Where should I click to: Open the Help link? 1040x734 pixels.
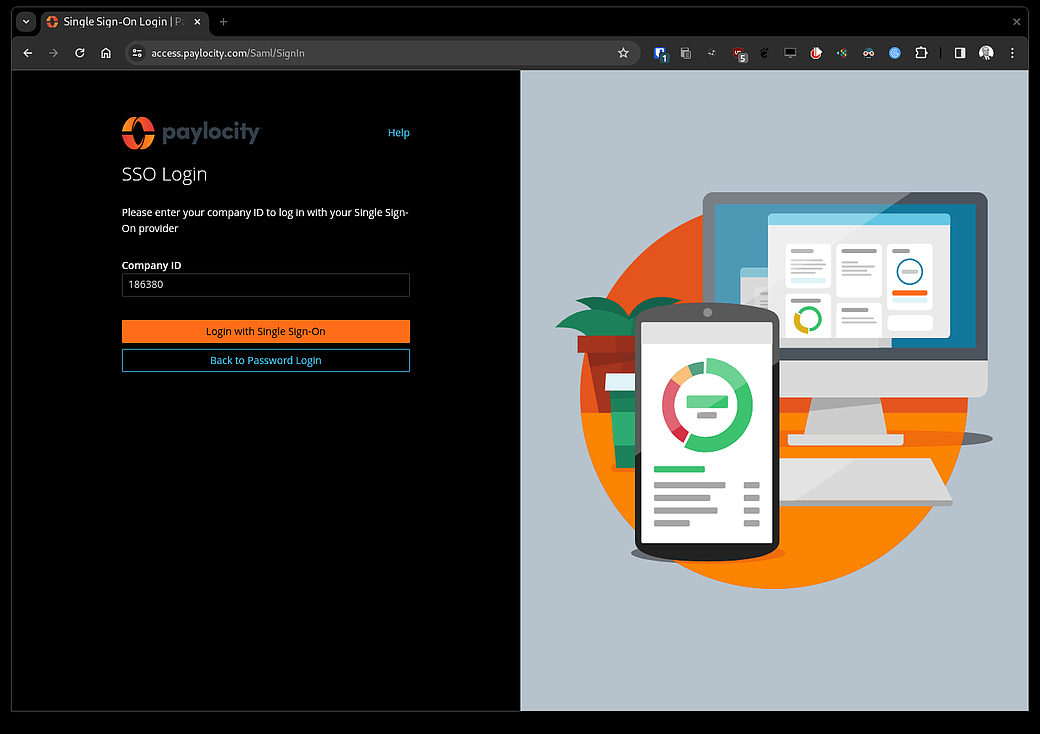click(398, 133)
